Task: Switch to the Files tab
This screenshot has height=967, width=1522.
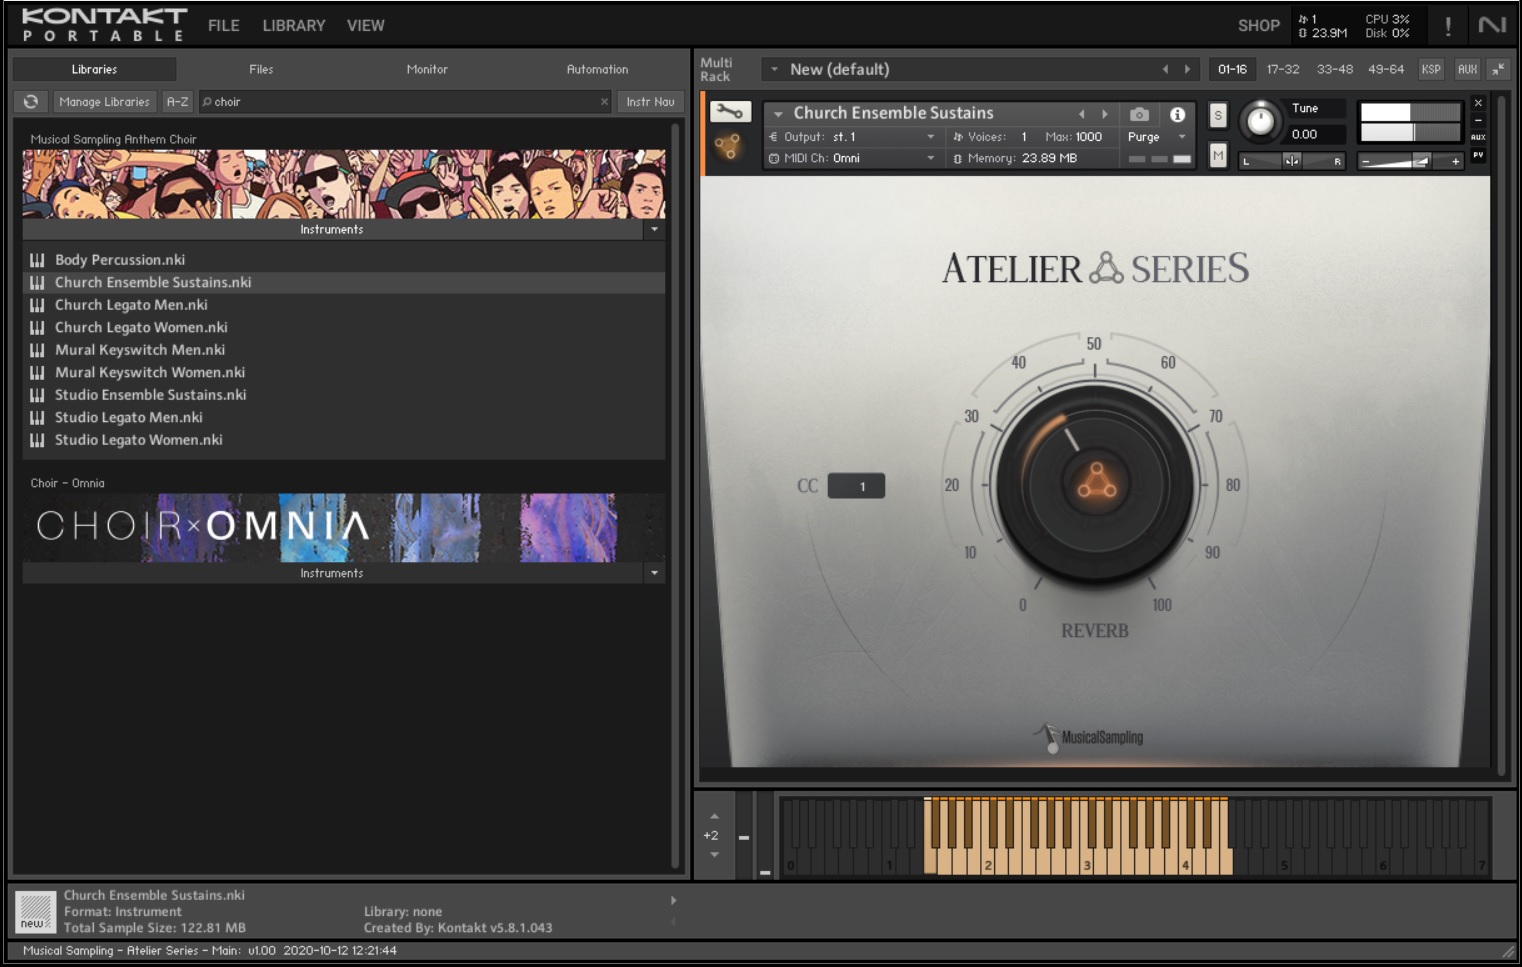Action: (261, 69)
